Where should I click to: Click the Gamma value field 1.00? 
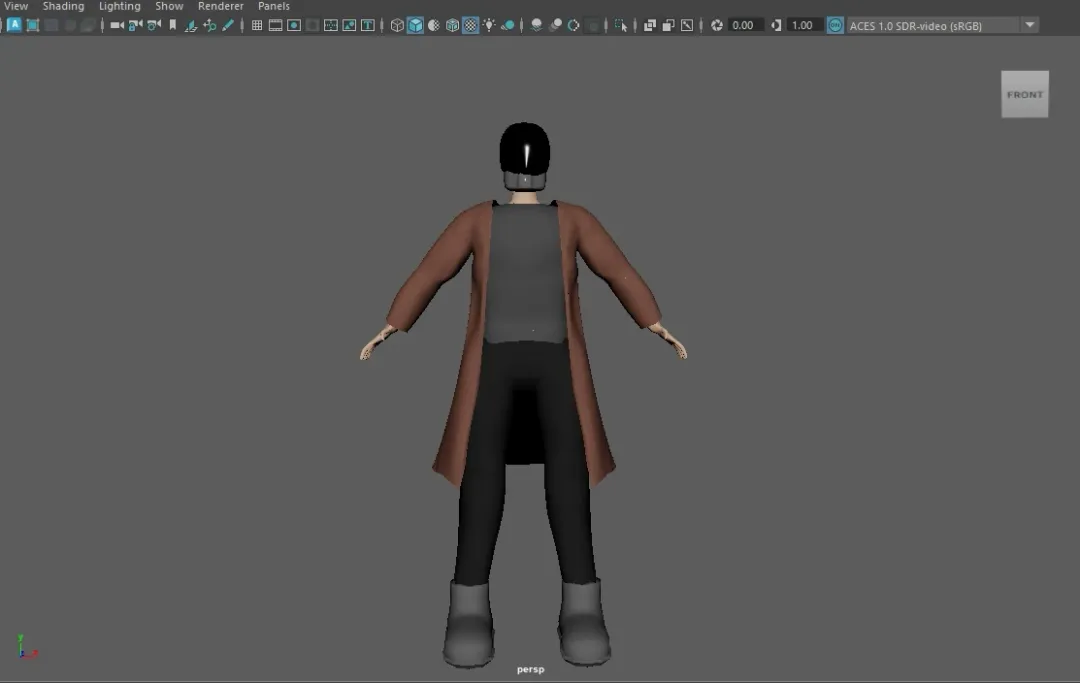point(804,25)
